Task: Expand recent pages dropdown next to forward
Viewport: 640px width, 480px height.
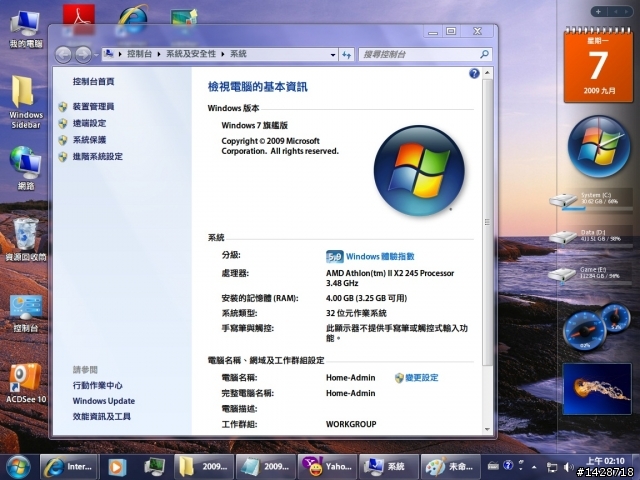Action: (96, 55)
